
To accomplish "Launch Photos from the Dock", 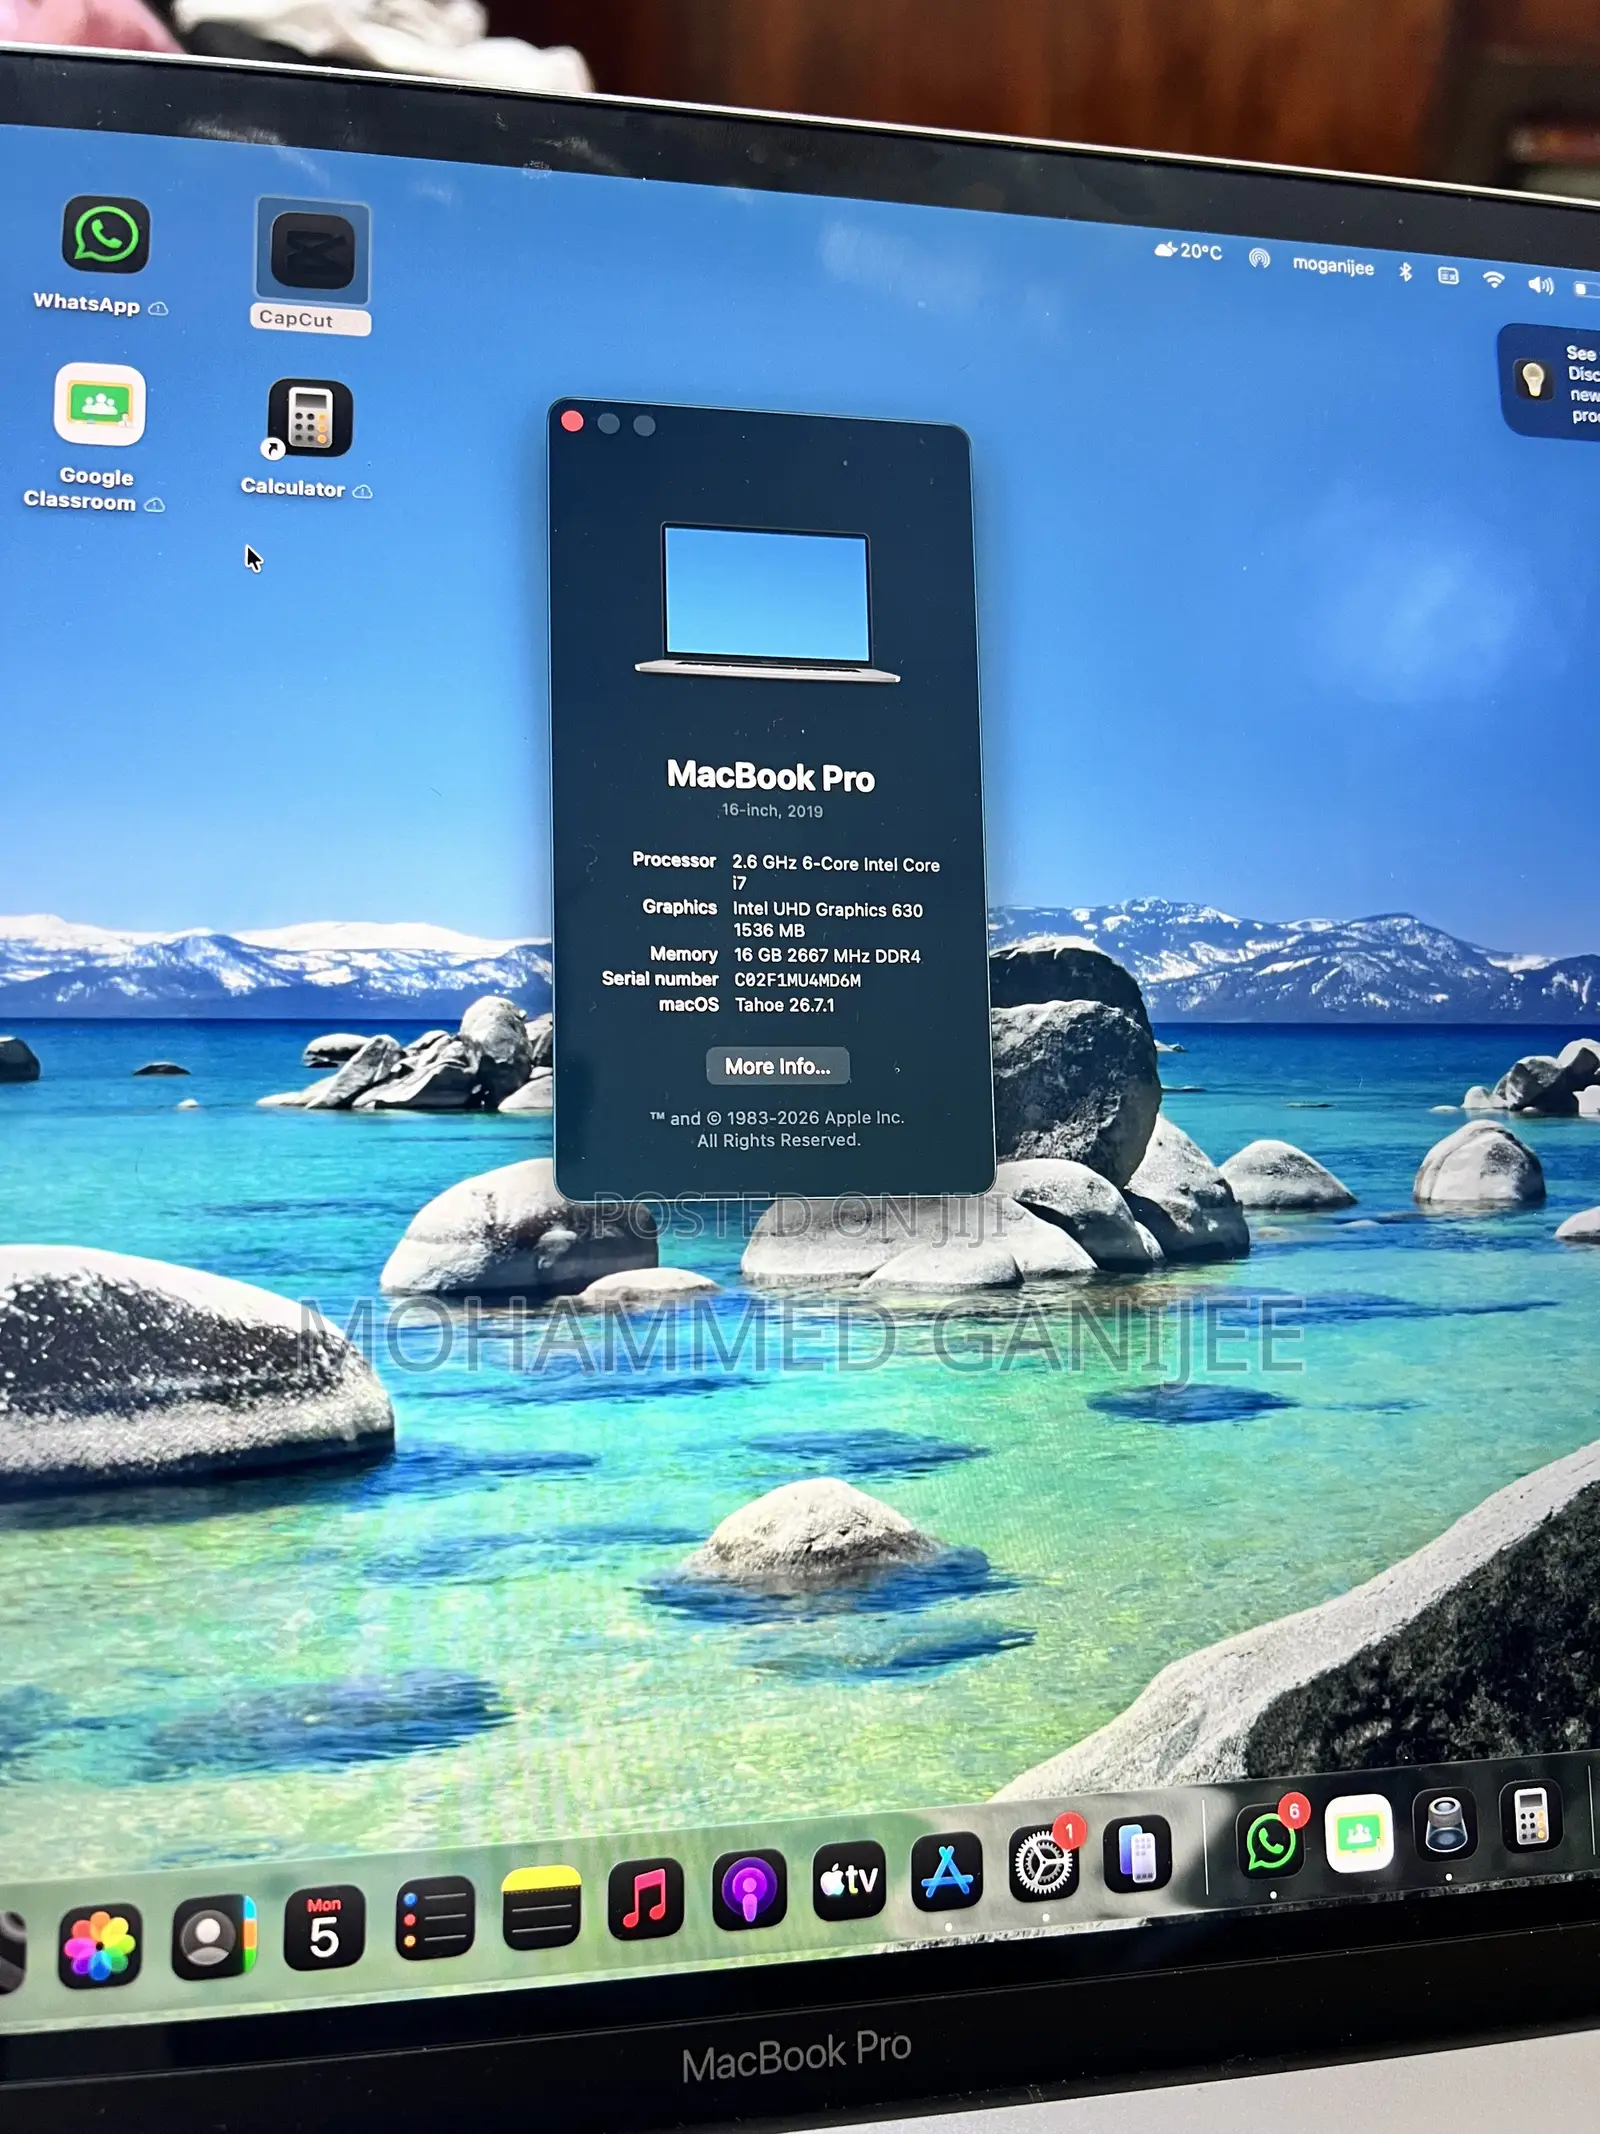I will (x=99, y=1945).
